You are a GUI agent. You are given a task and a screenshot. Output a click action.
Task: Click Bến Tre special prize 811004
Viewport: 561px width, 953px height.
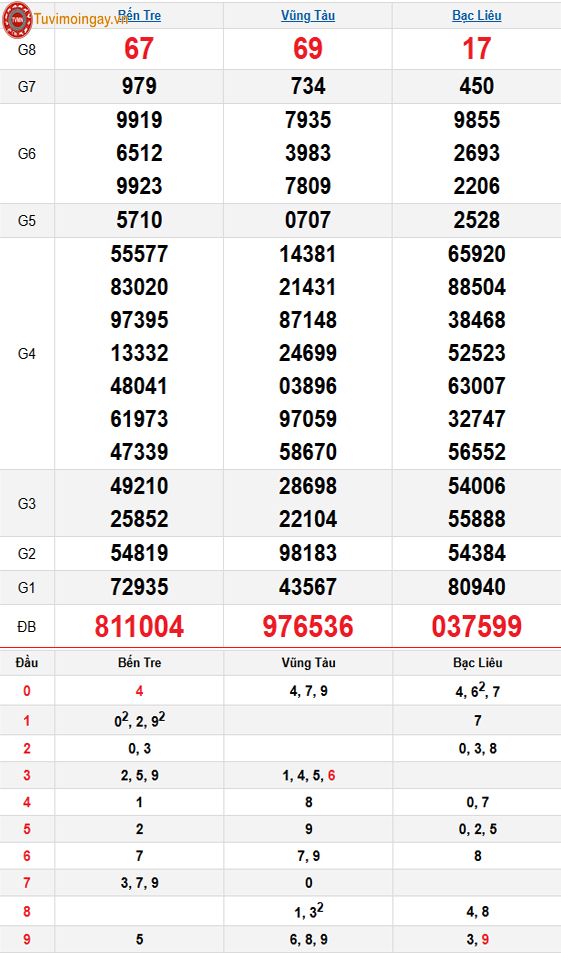pyautogui.click(x=139, y=627)
